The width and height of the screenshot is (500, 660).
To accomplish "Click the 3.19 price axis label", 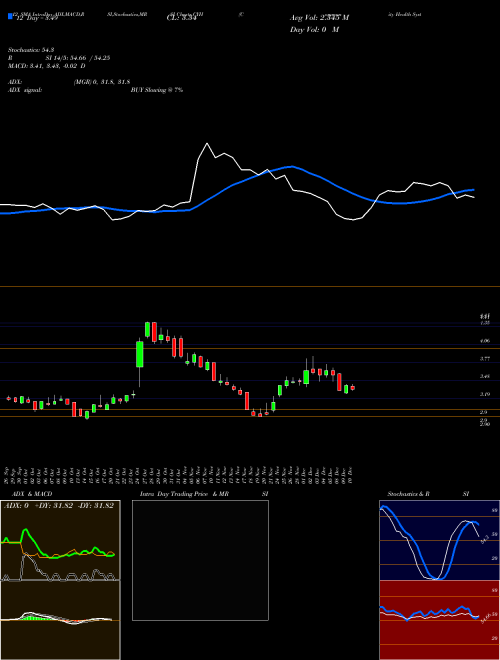I will point(484,394).
